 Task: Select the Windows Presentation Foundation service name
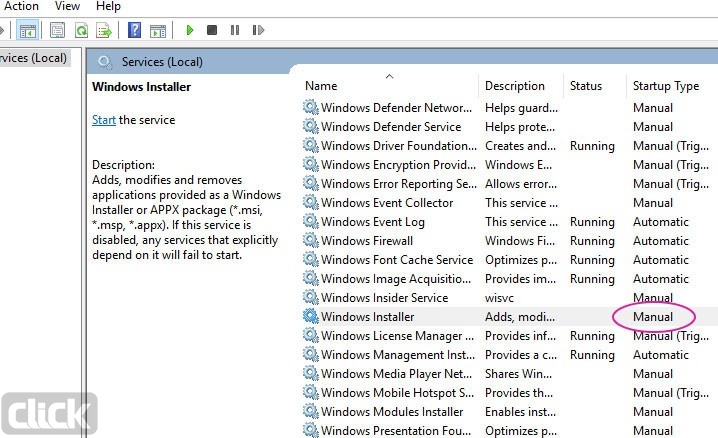[396, 431]
